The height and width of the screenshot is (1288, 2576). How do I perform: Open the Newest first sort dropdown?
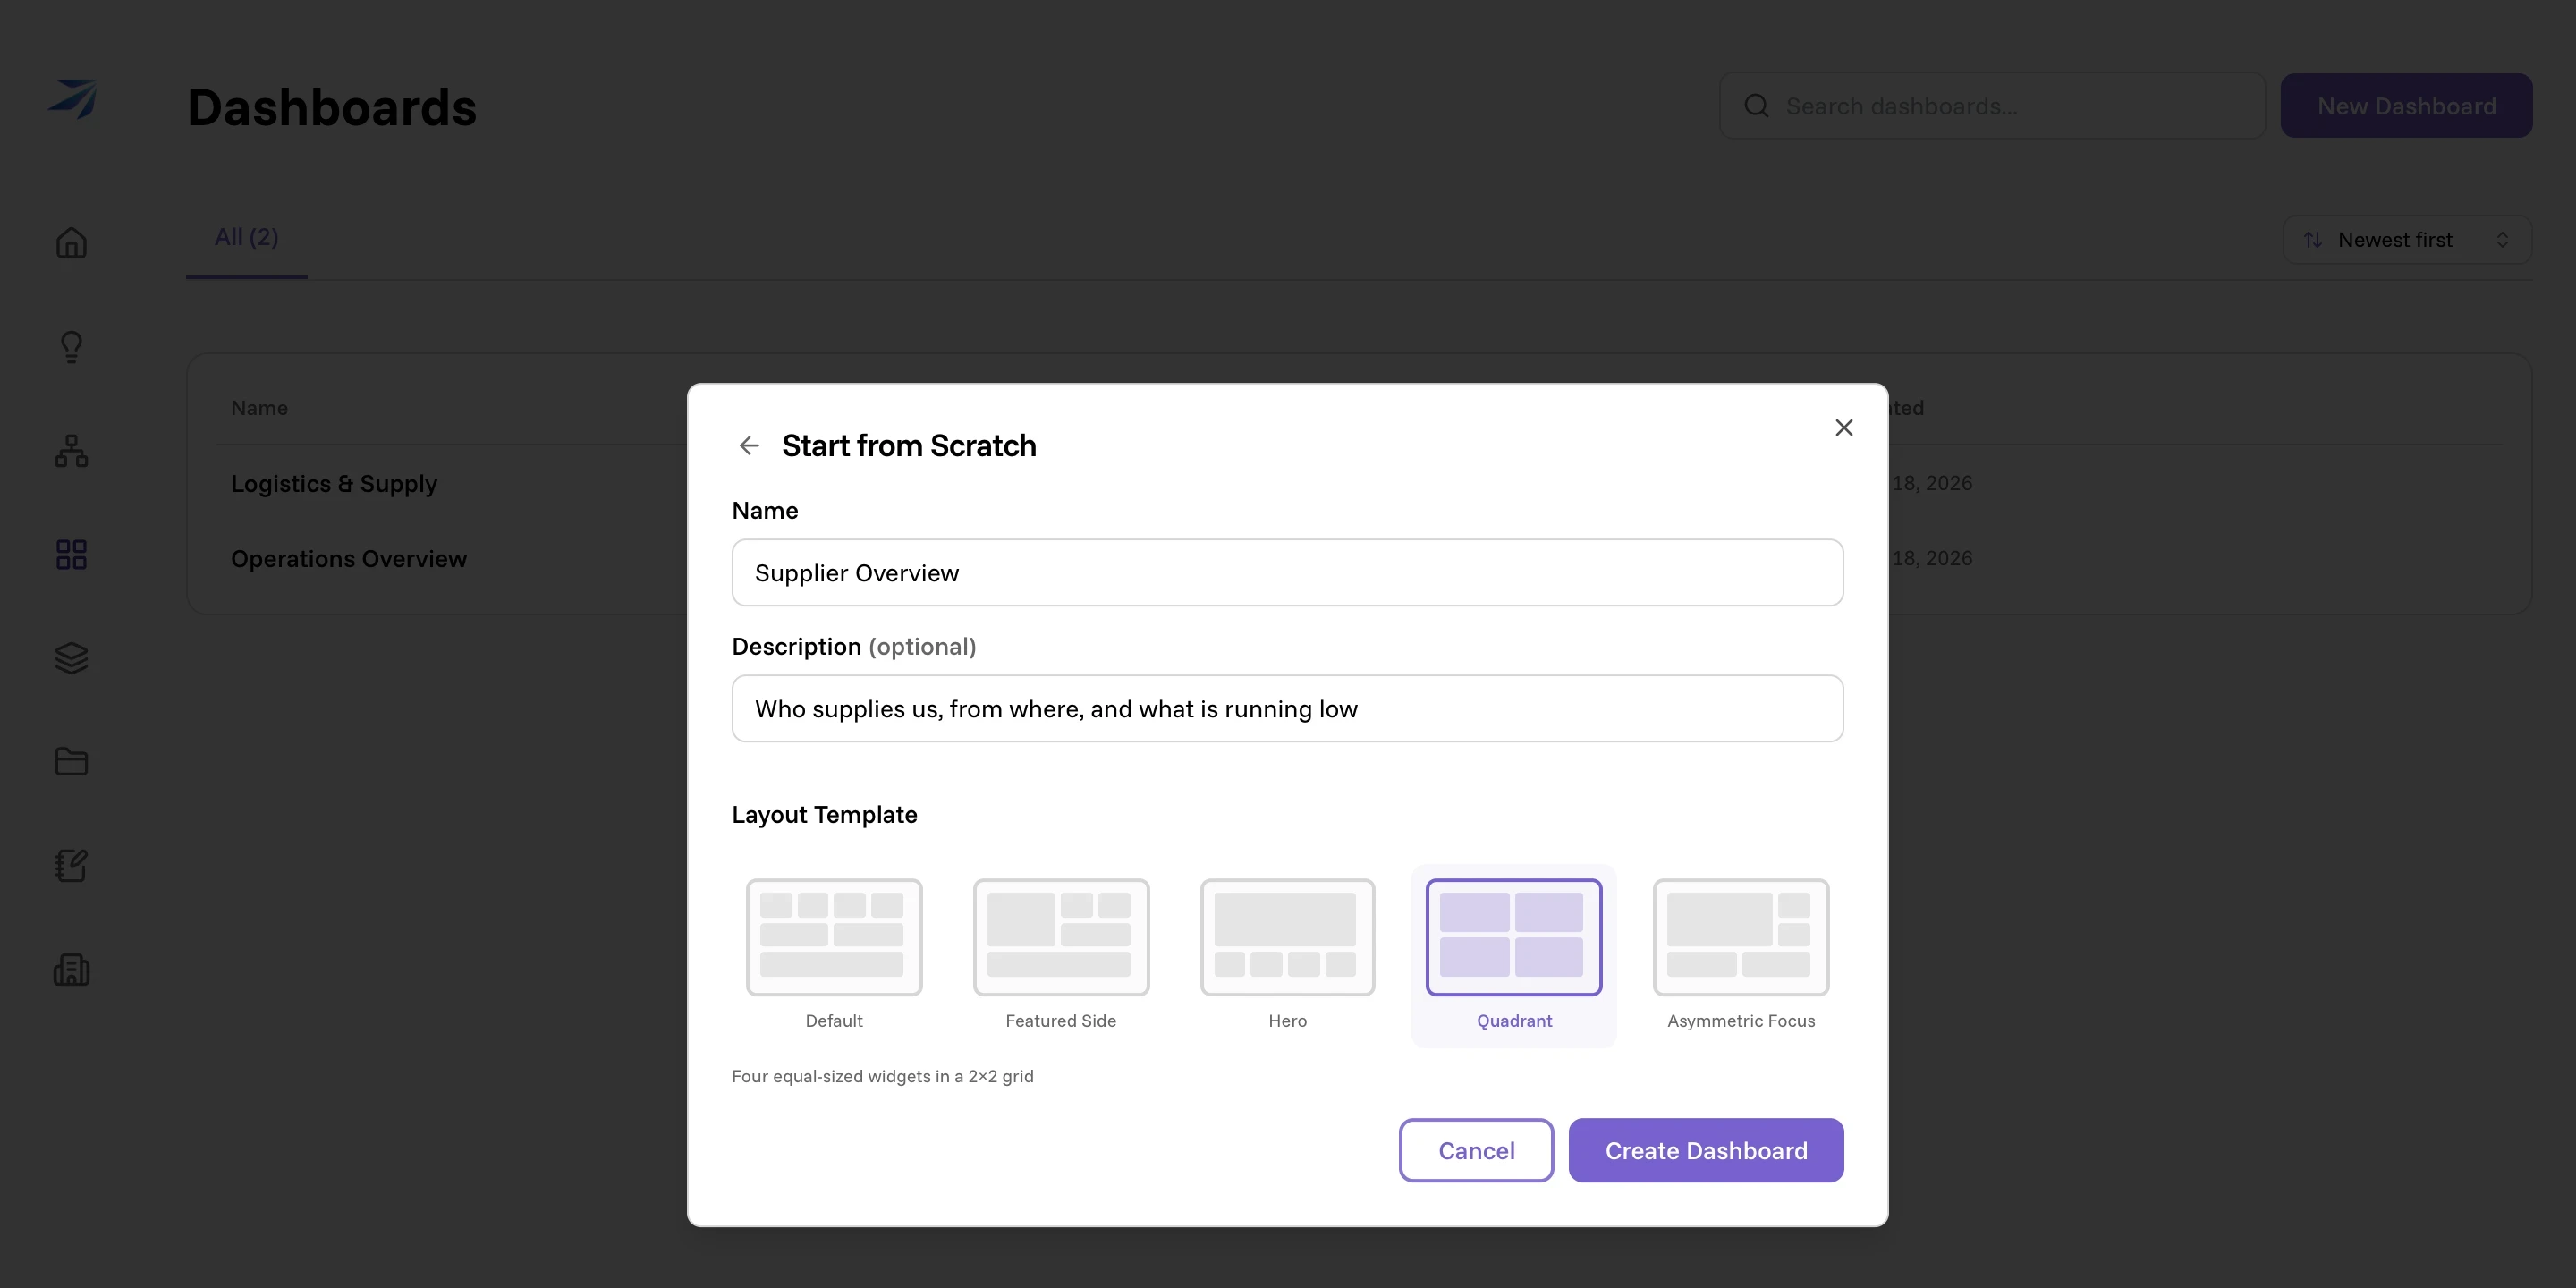tap(2407, 240)
